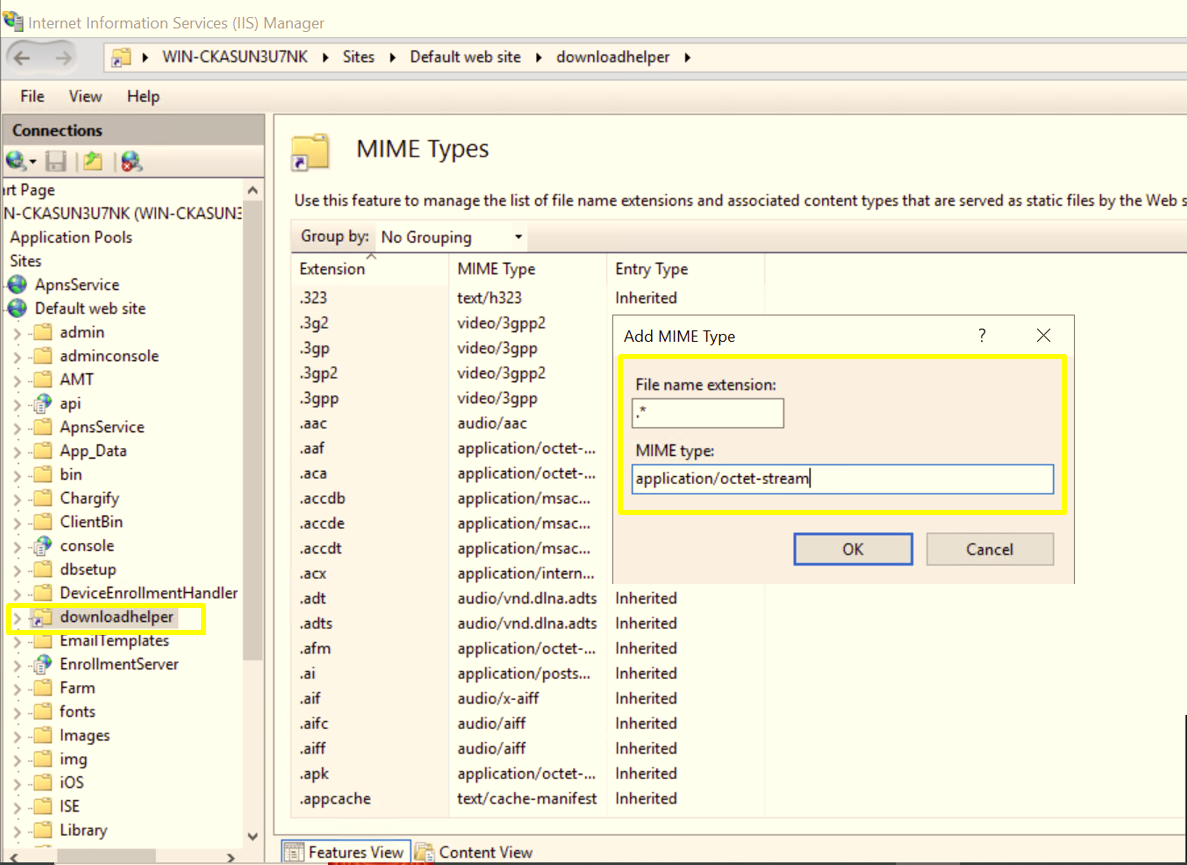1187x865 pixels.
Task: Click the EnrollmentServer application icon
Action: tap(42, 665)
